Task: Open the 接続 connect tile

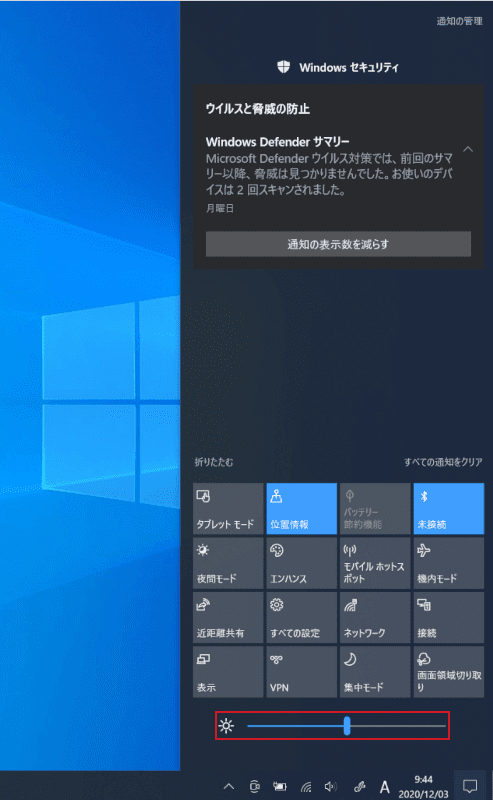Action: point(449,617)
